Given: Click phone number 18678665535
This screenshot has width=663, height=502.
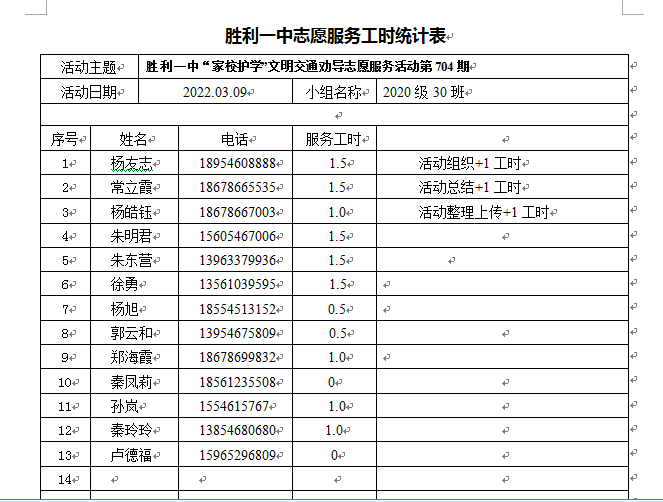Looking at the screenshot, I should click(x=237, y=187).
